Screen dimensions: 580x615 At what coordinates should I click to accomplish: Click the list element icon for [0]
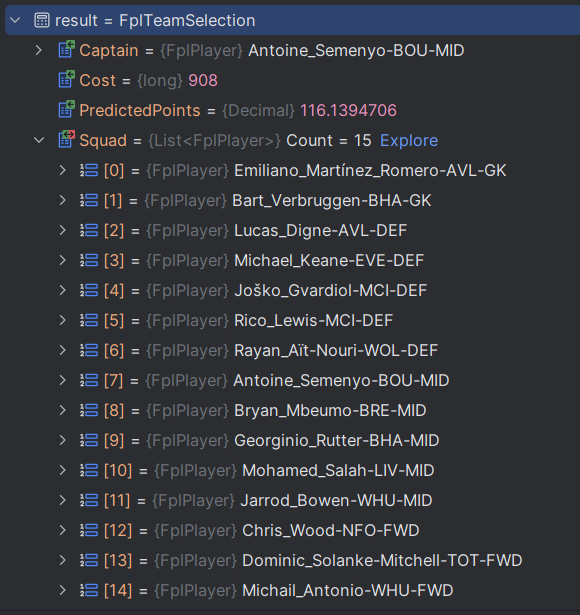[89, 170]
